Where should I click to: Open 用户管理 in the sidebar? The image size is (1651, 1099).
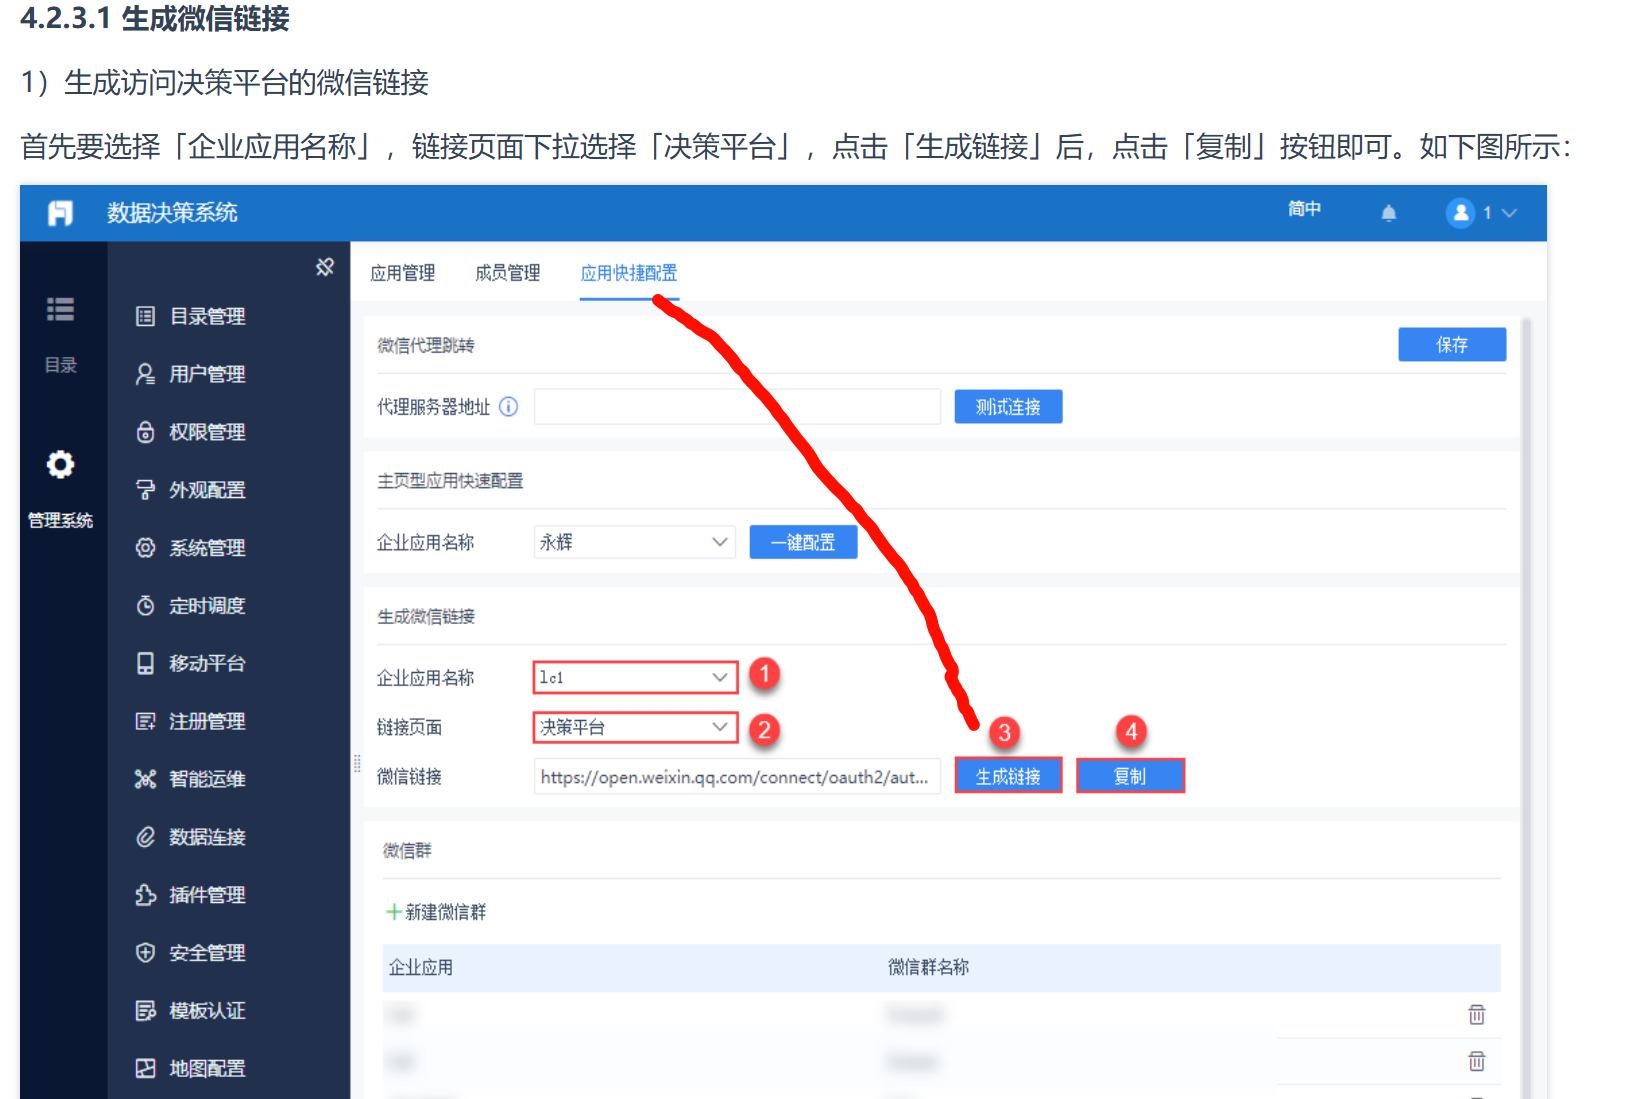(x=207, y=374)
